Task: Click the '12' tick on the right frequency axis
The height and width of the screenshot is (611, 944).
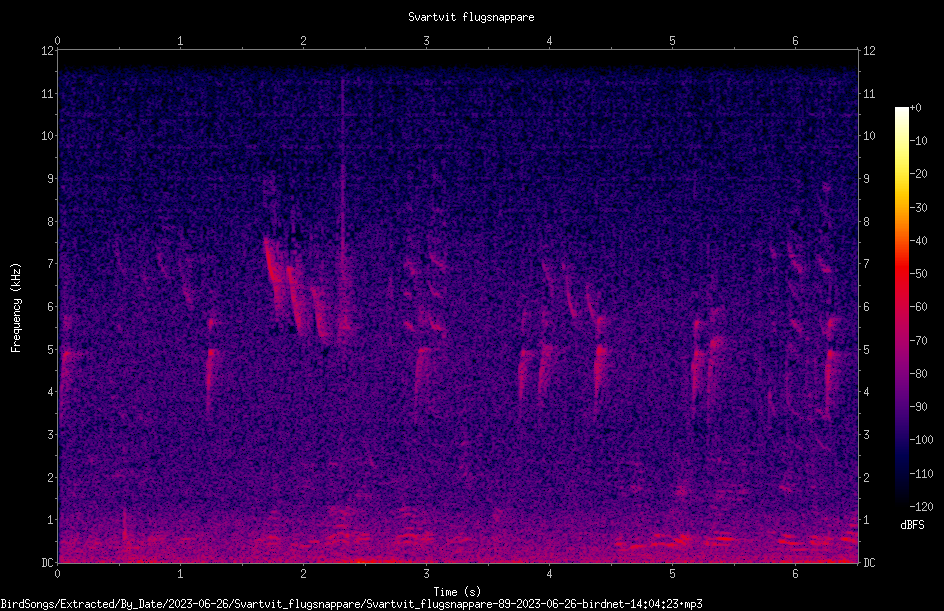Action: pyautogui.click(x=869, y=51)
